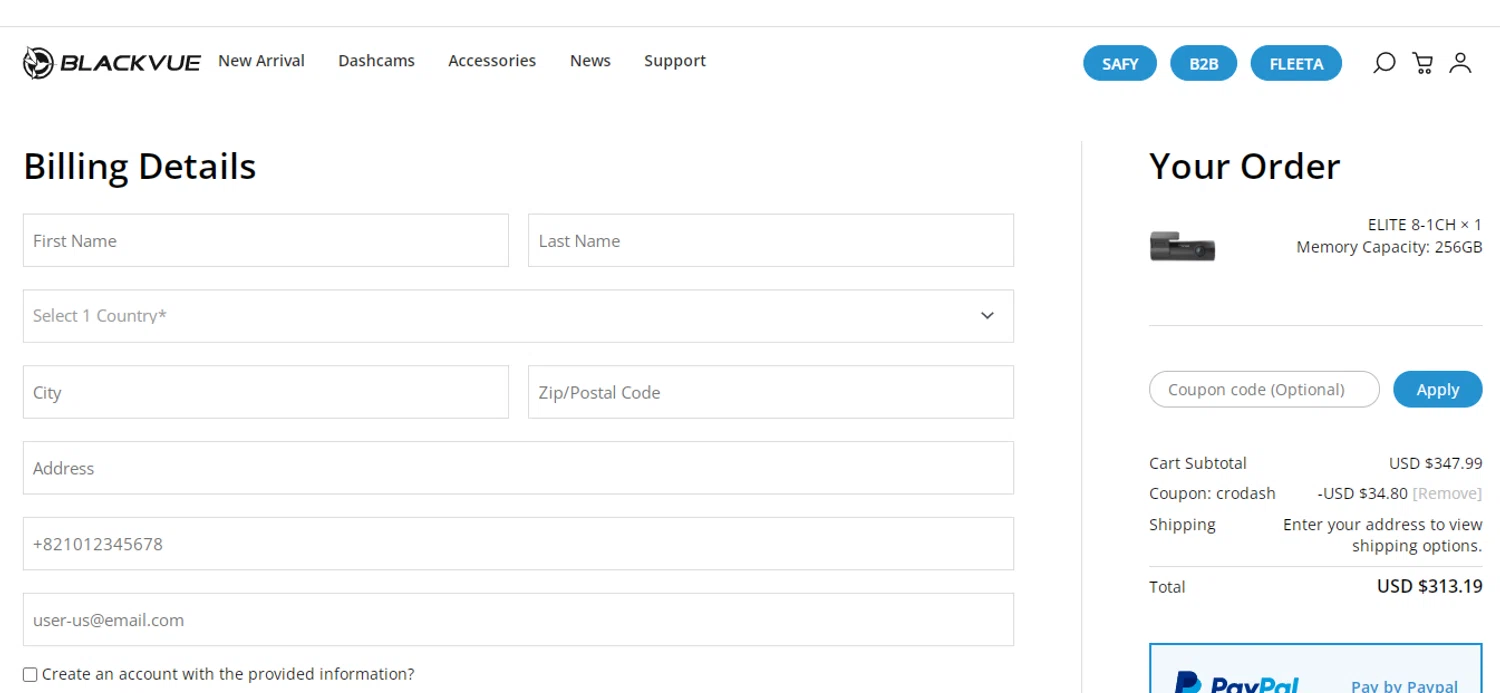
Task: Remove the crodash coupon
Action: pos(1447,493)
